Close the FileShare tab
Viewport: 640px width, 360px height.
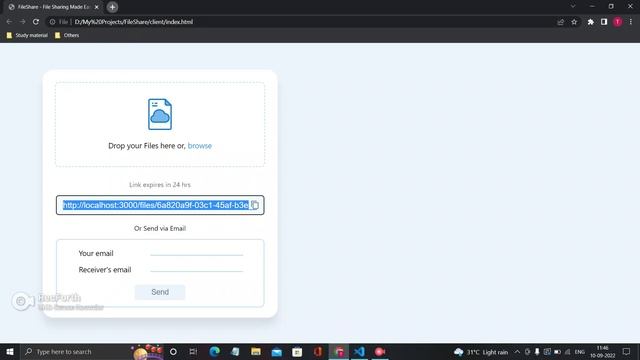pyautogui.click(x=97, y=7)
